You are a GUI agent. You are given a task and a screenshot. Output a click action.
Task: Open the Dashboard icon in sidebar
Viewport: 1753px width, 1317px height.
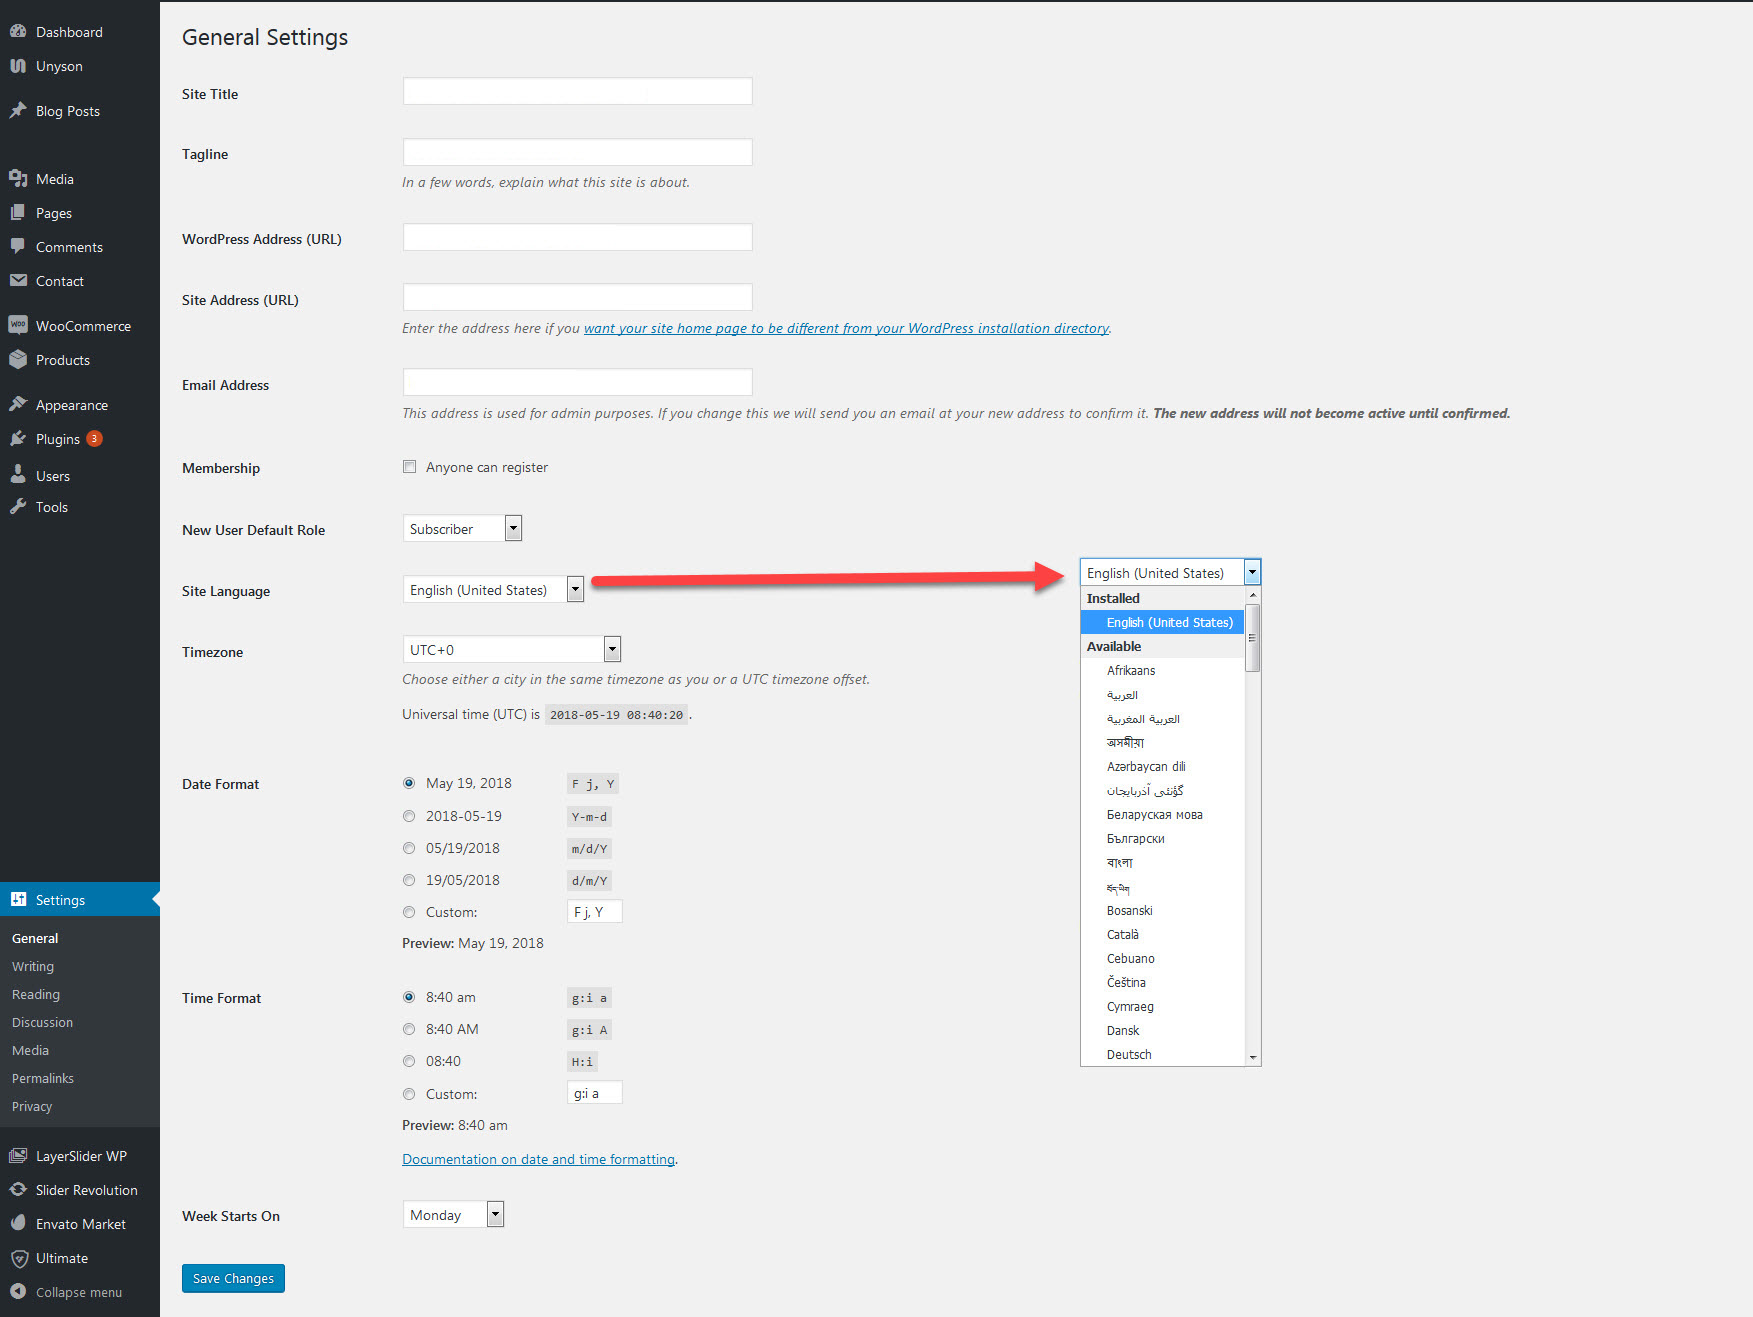click(x=18, y=32)
